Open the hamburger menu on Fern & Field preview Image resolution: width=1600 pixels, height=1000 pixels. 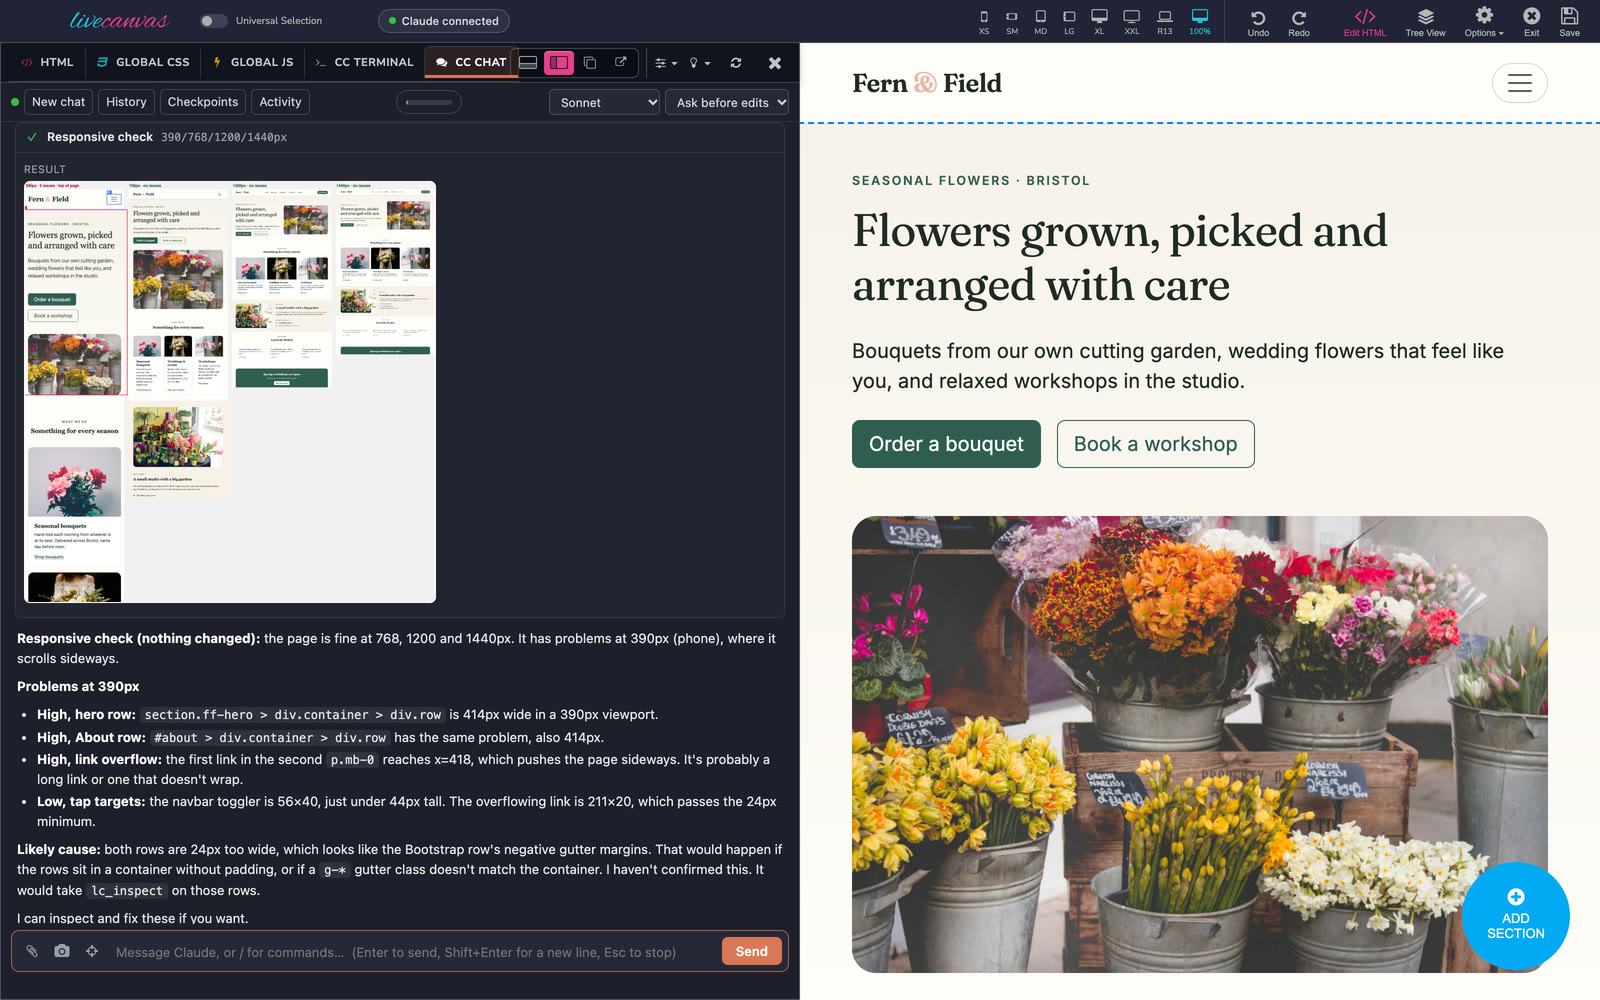pyautogui.click(x=1519, y=83)
